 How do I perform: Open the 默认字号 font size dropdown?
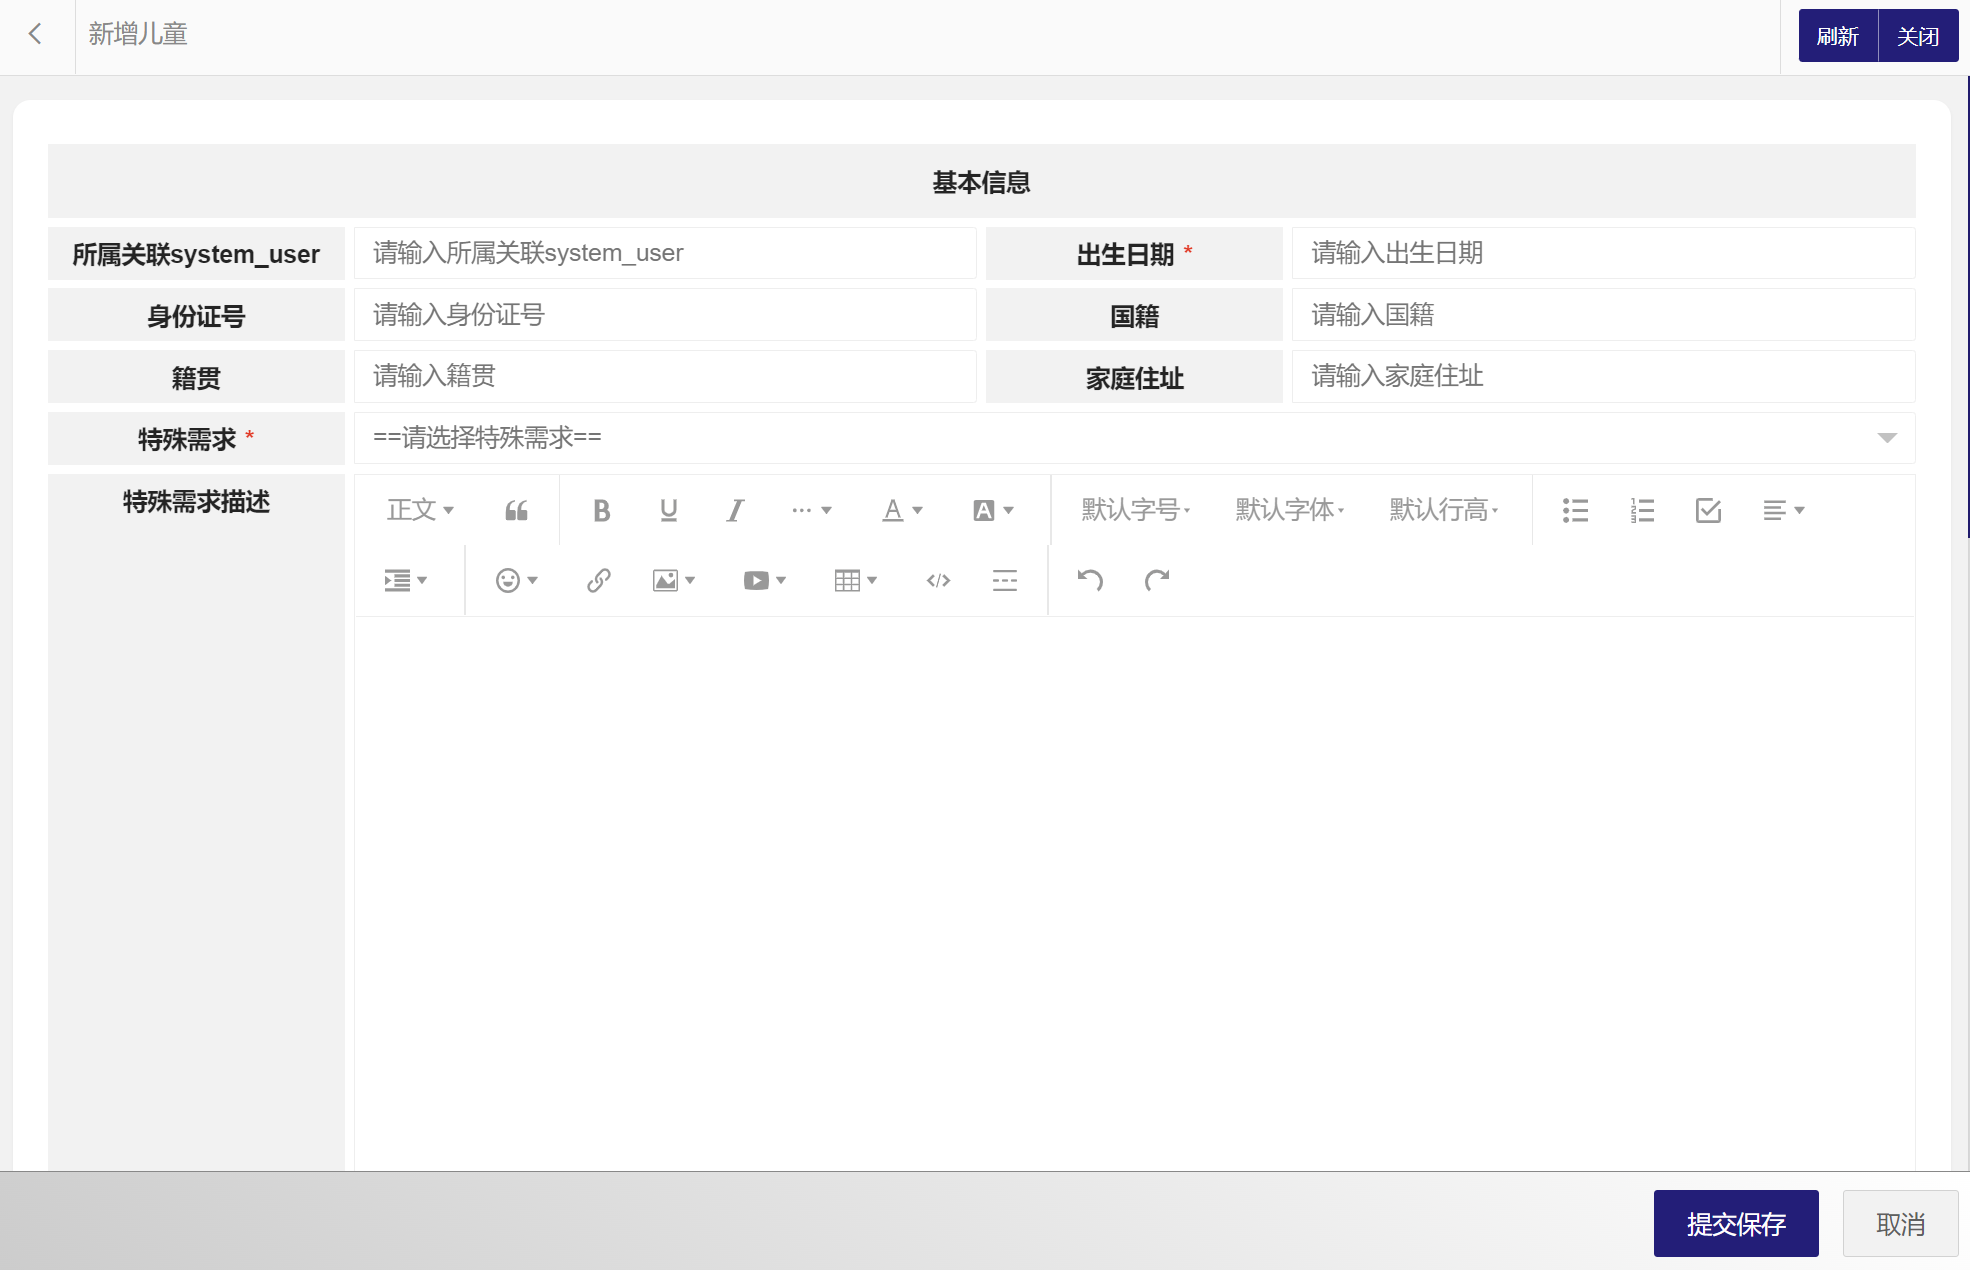point(1135,511)
